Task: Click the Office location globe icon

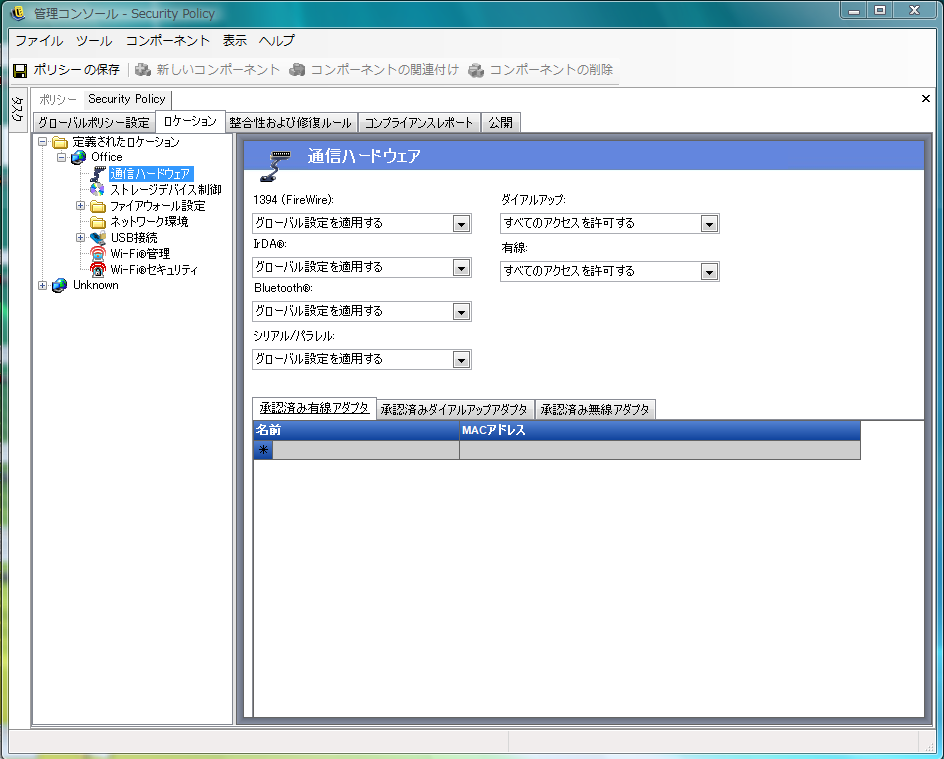Action: 78,157
